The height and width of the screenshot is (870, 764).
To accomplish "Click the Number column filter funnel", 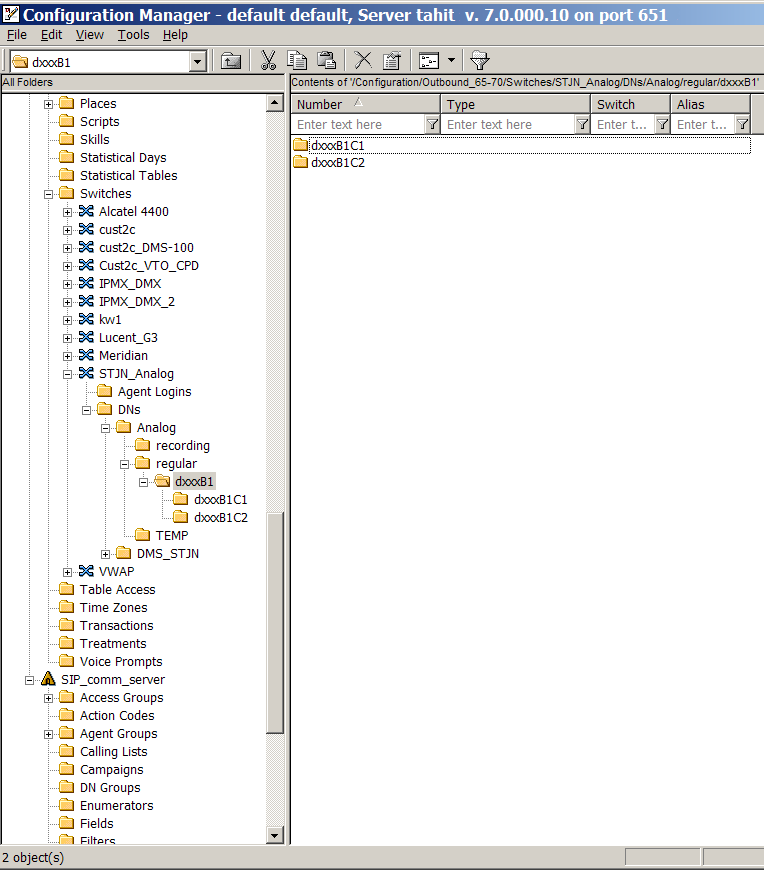I will (x=432, y=125).
